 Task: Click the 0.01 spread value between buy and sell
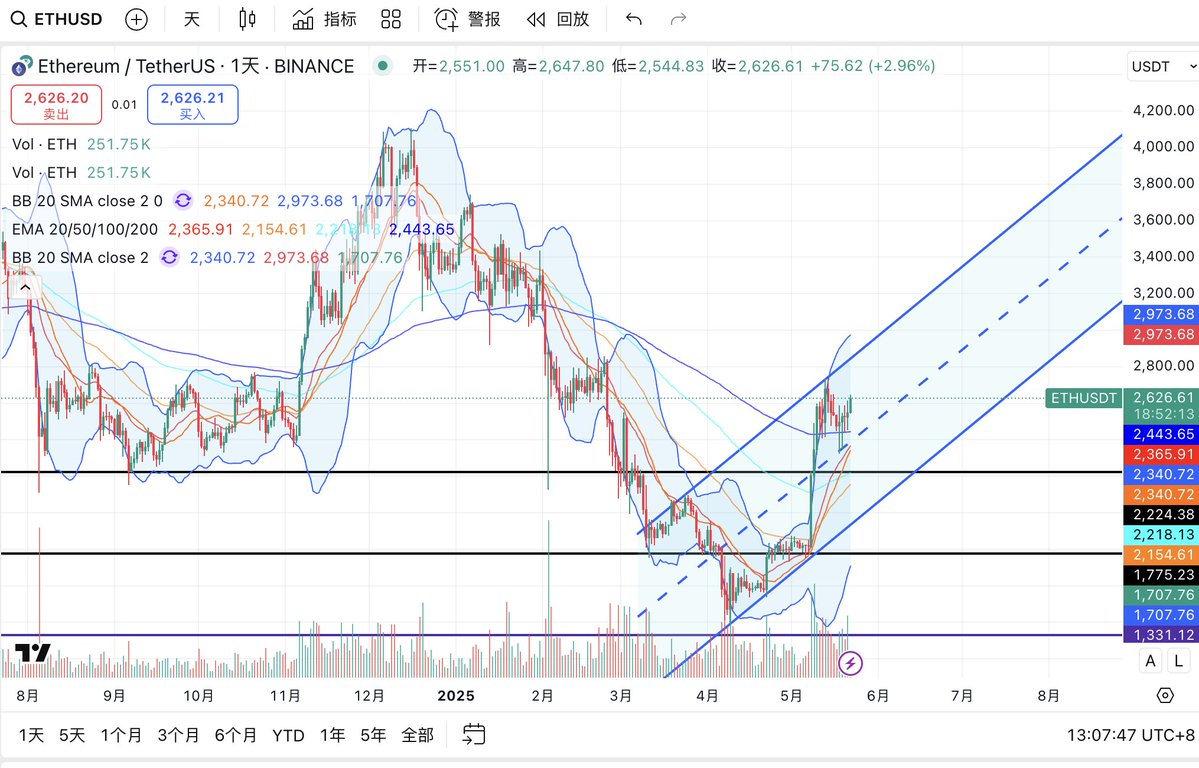124,105
